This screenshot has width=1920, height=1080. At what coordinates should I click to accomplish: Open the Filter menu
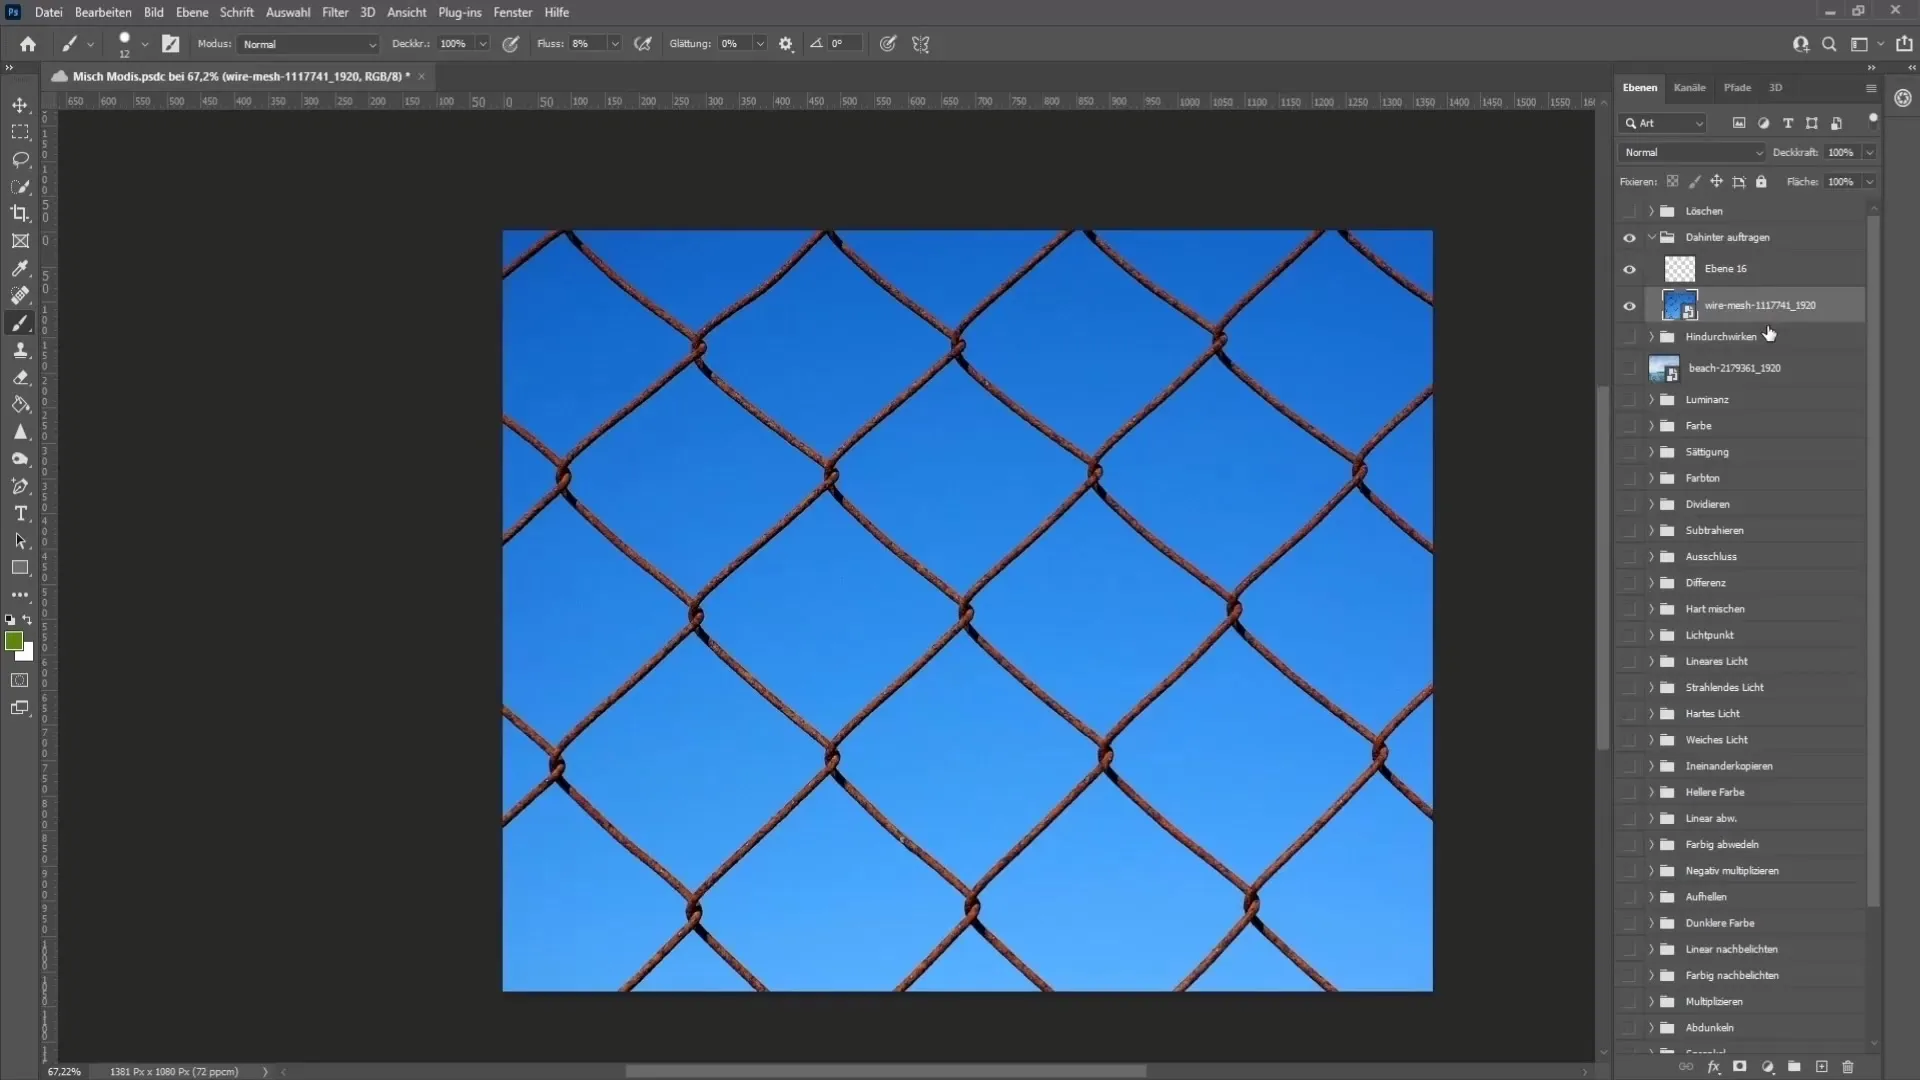[335, 12]
